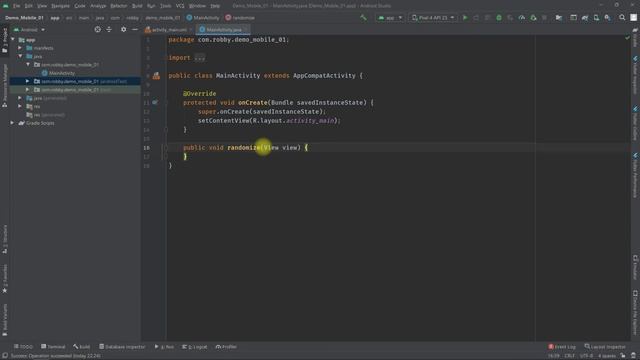Viewport: 640px width, 360px height.
Task: Run the app with the green play button
Action: coord(464,18)
